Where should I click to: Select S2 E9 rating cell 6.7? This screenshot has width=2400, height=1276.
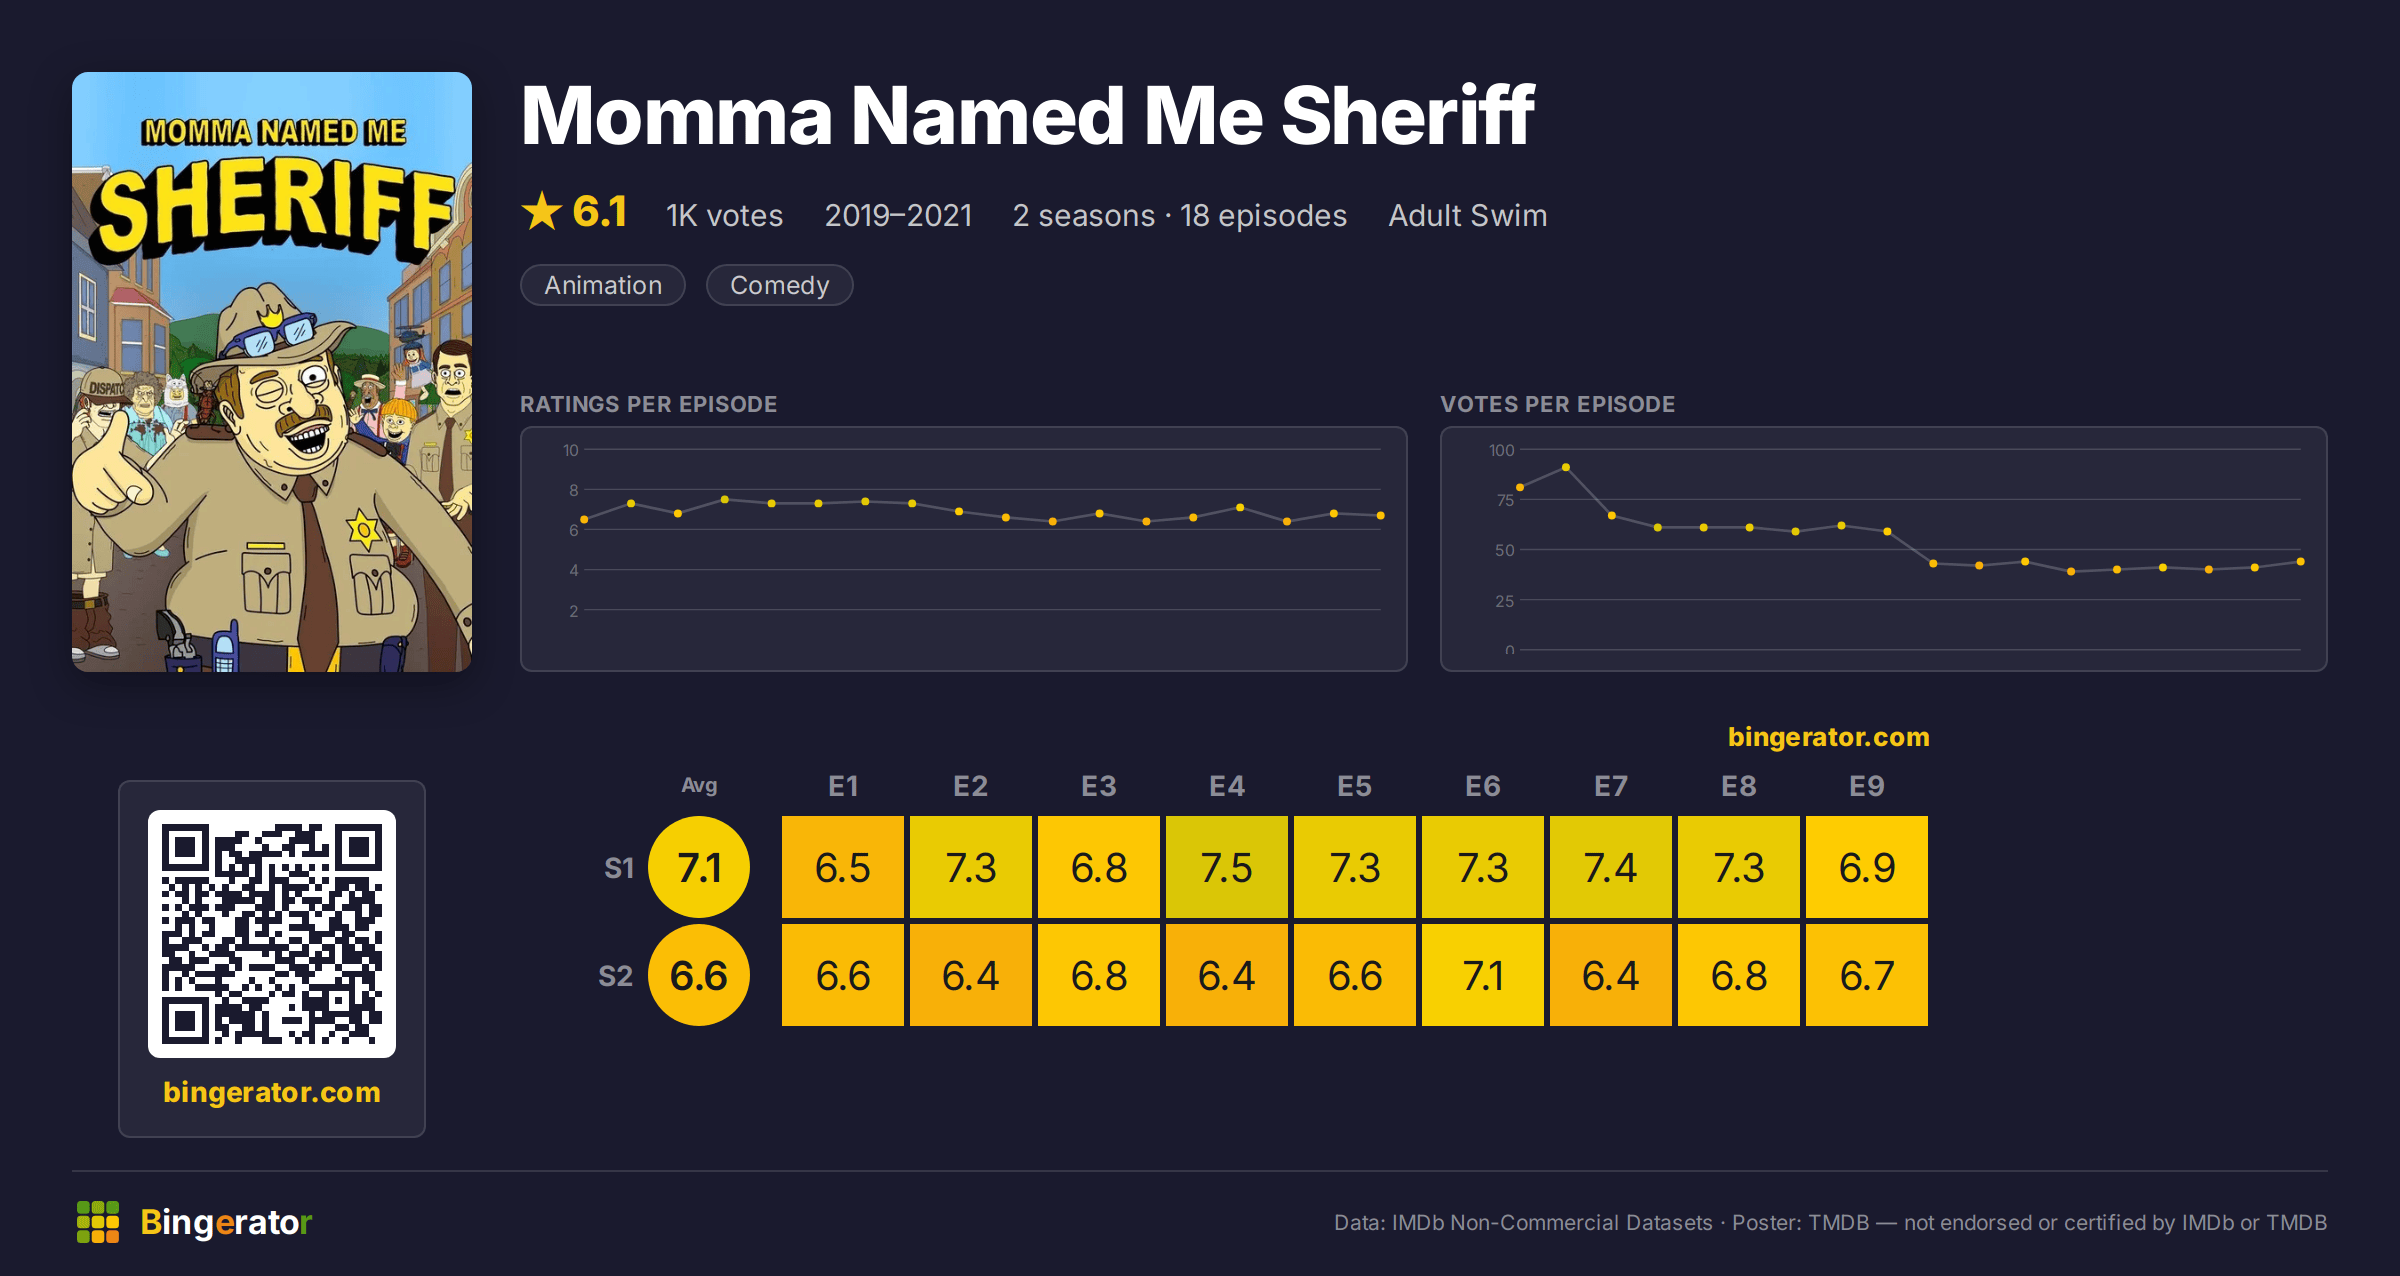click(x=1867, y=975)
